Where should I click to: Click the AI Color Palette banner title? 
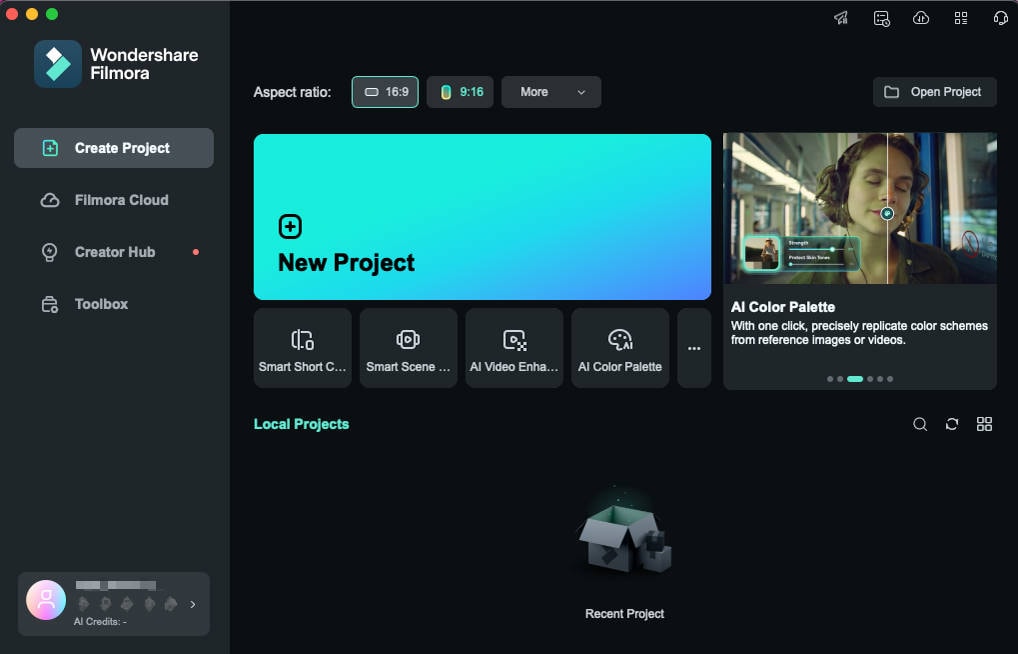pyautogui.click(x=783, y=307)
